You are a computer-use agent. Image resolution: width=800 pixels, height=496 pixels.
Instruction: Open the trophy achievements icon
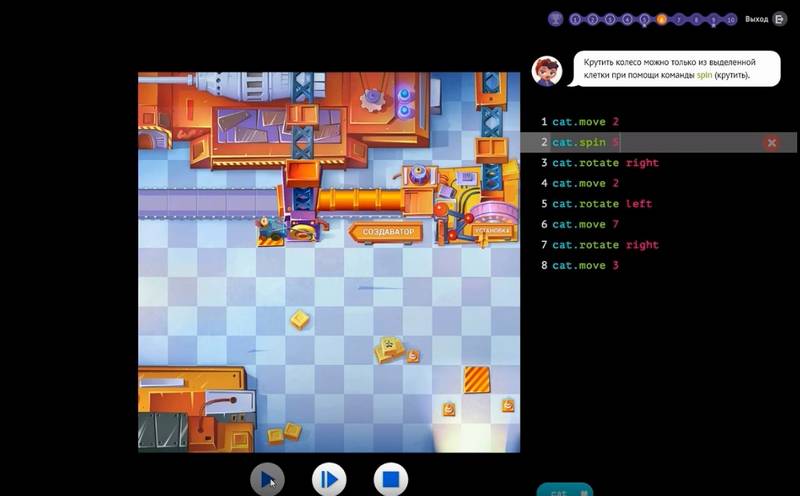point(555,19)
